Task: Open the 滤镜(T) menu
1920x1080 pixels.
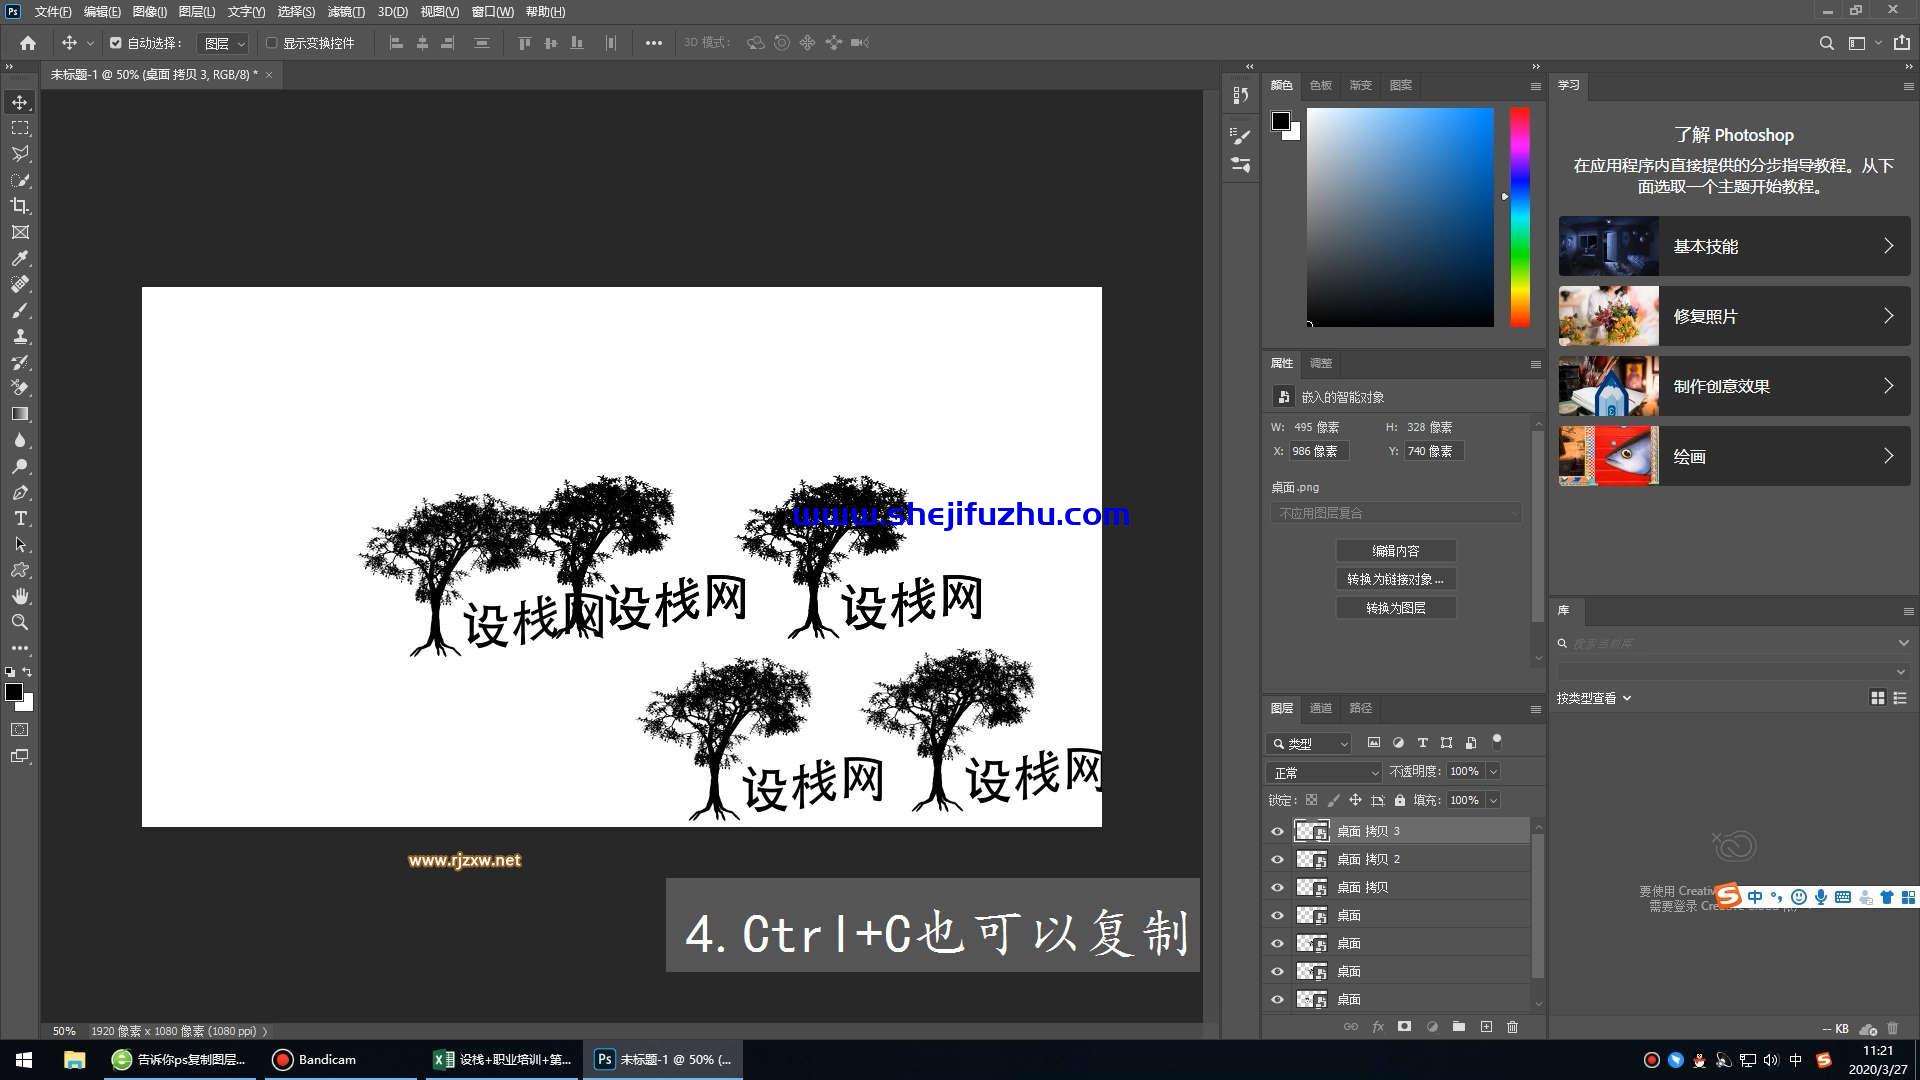Action: pyautogui.click(x=346, y=12)
